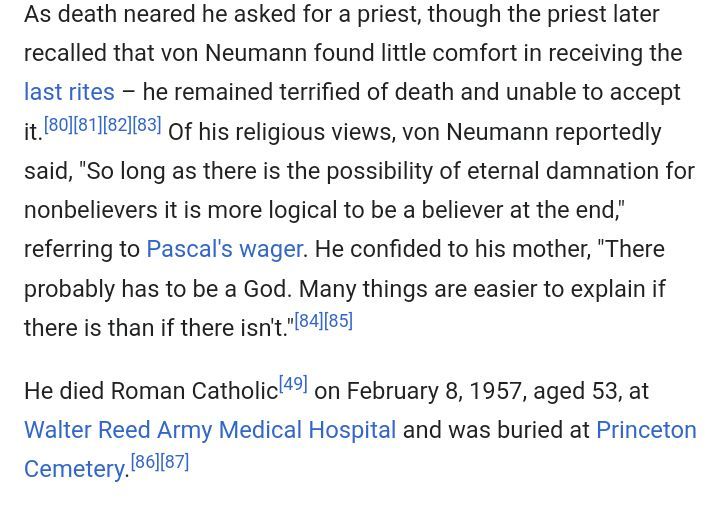Click citation [86] after Cemetery
The height and width of the screenshot is (531, 720).
[x=145, y=462]
